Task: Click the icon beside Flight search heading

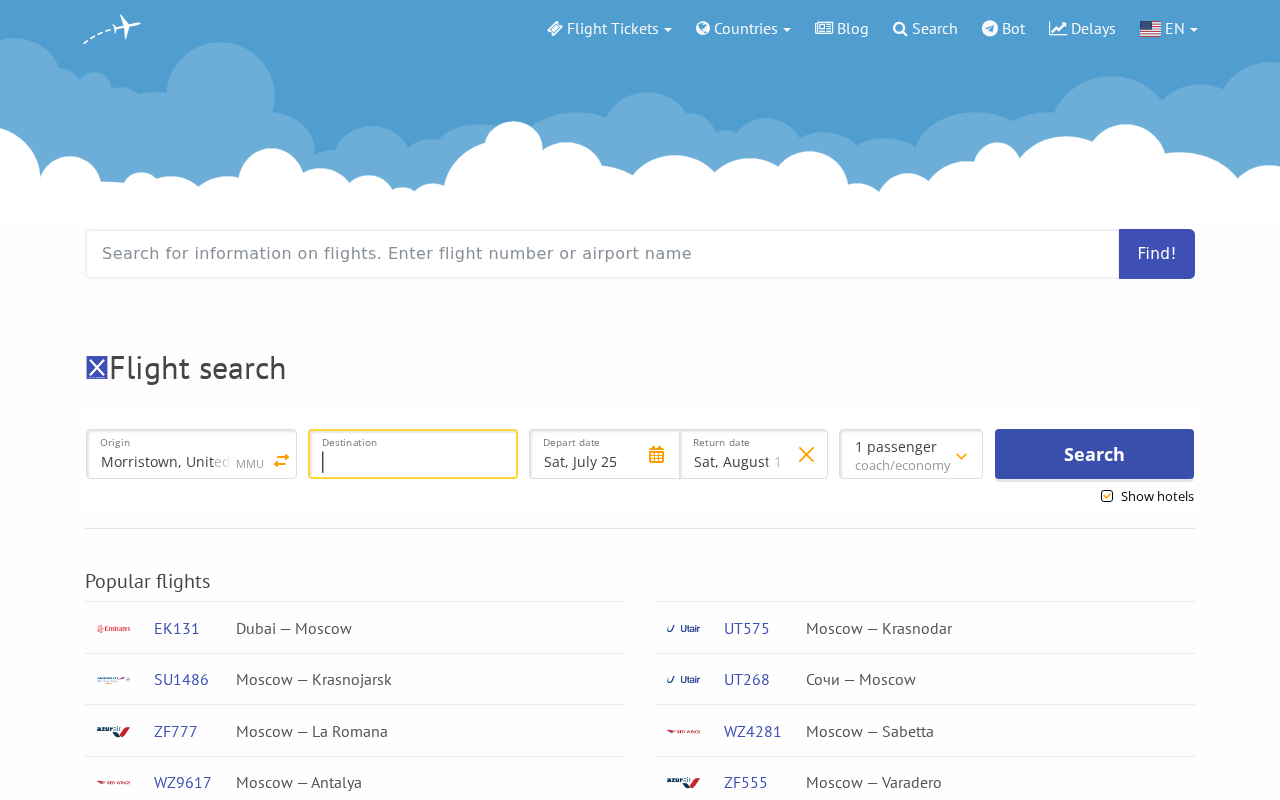Action: tap(97, 368)
